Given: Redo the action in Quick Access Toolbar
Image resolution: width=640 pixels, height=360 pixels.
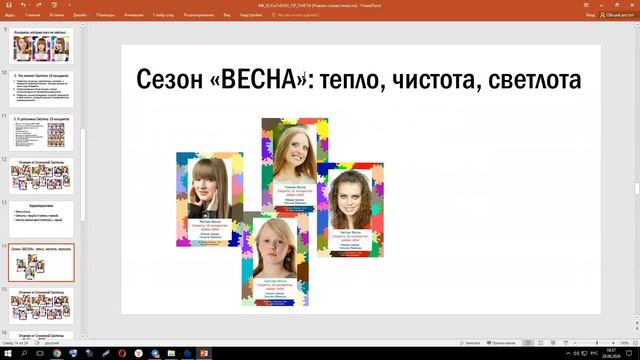Looking at the screenshot, I should pyautogui.click(x=39, y=5).
